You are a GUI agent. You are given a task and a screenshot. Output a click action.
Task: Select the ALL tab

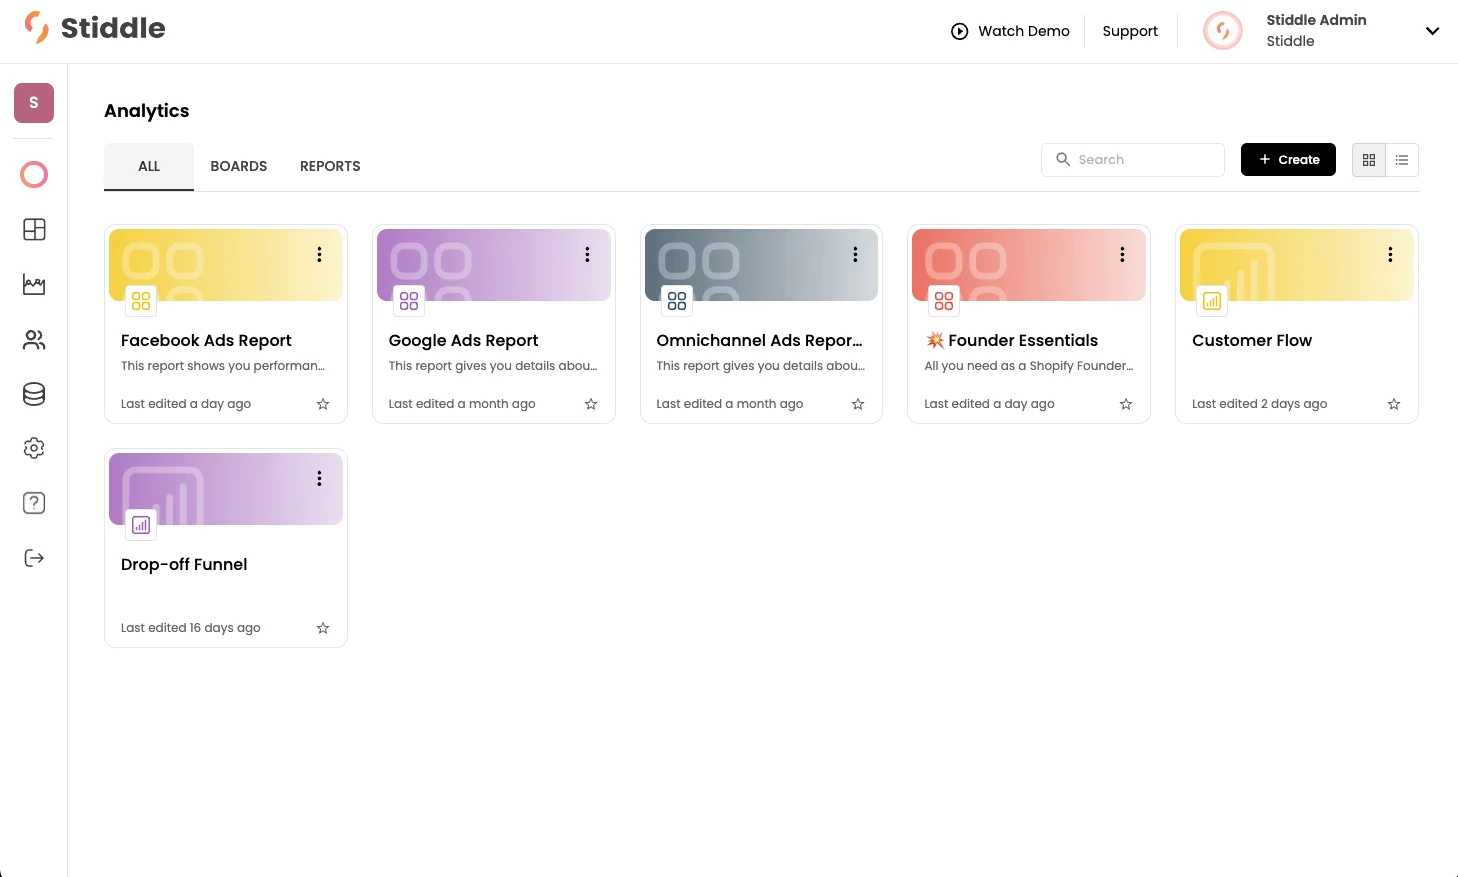(149, 166)
